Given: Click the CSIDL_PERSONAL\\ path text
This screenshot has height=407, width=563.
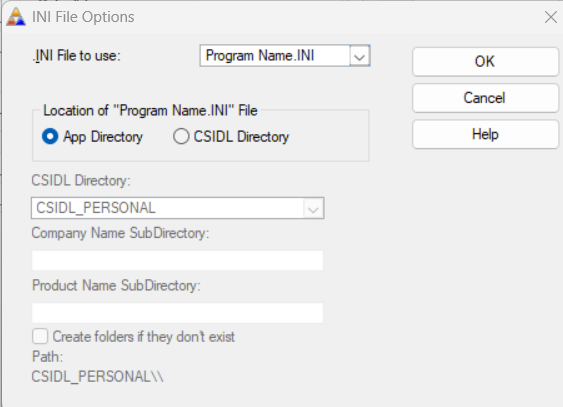Looking at the screenshot, I should click(x=97, y=377).
